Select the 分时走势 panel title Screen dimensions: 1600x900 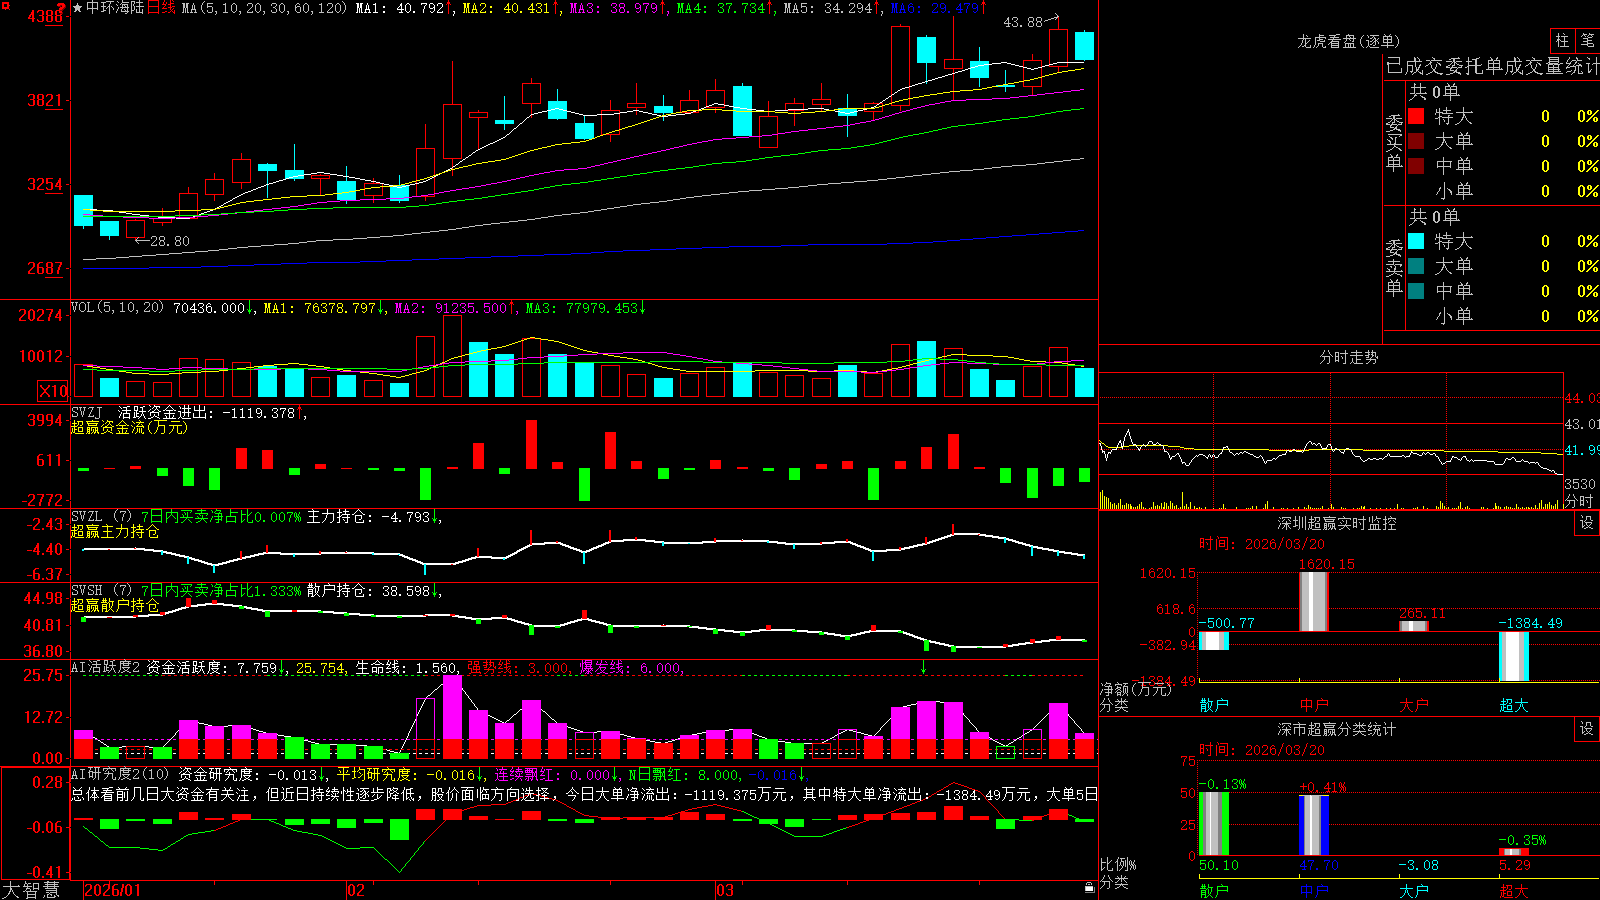(x=1348, y=357)
